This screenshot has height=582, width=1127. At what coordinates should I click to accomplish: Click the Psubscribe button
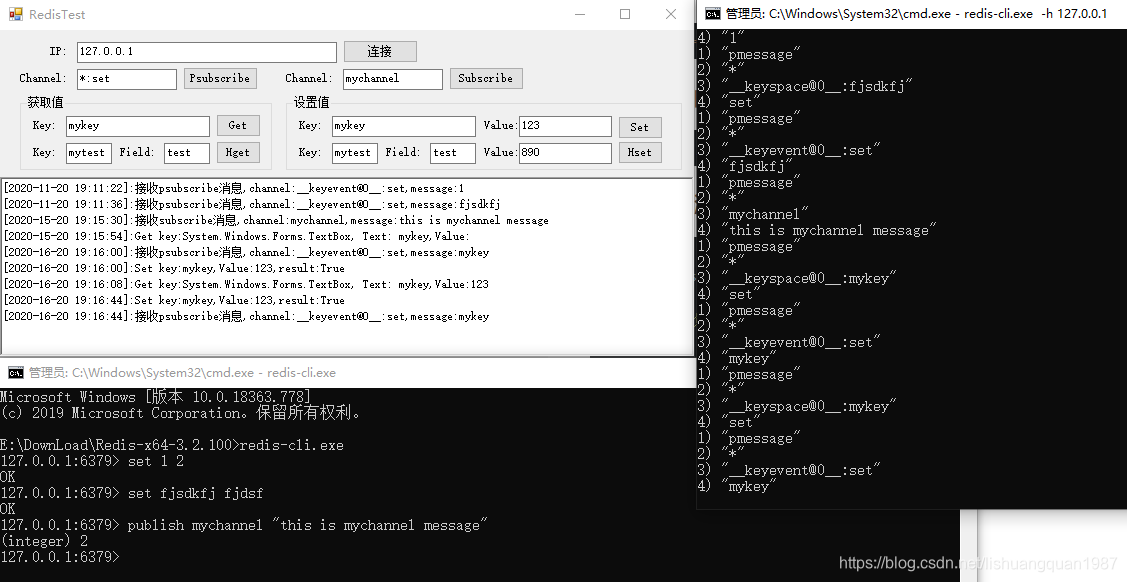(x=220, y=78)
